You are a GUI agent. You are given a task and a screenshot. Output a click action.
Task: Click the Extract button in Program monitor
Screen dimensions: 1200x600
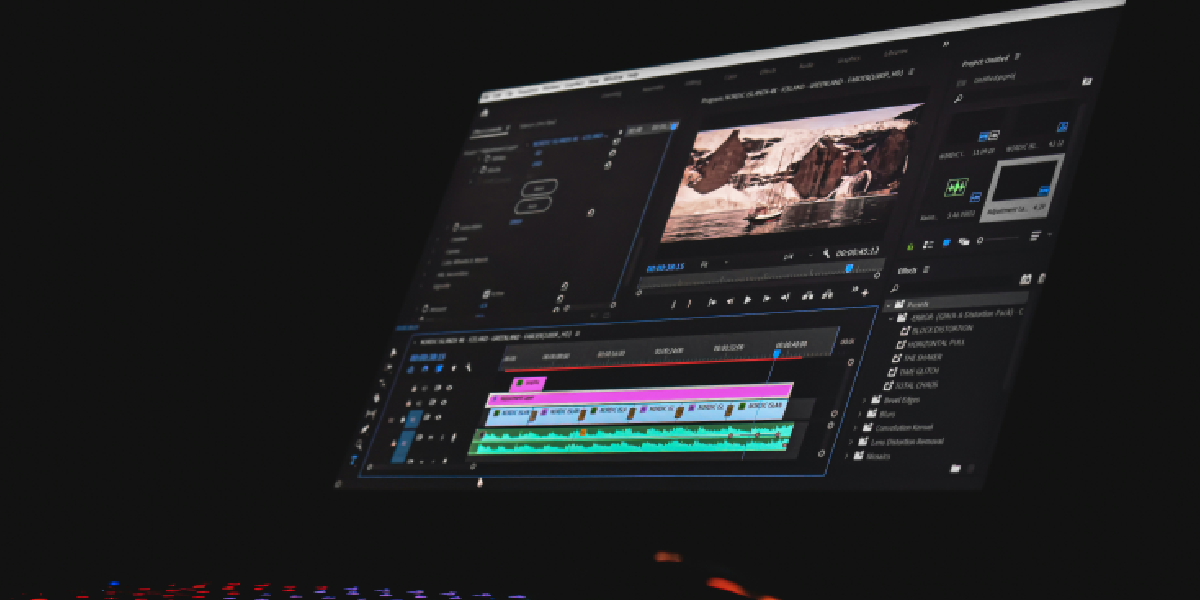point(827,295)
